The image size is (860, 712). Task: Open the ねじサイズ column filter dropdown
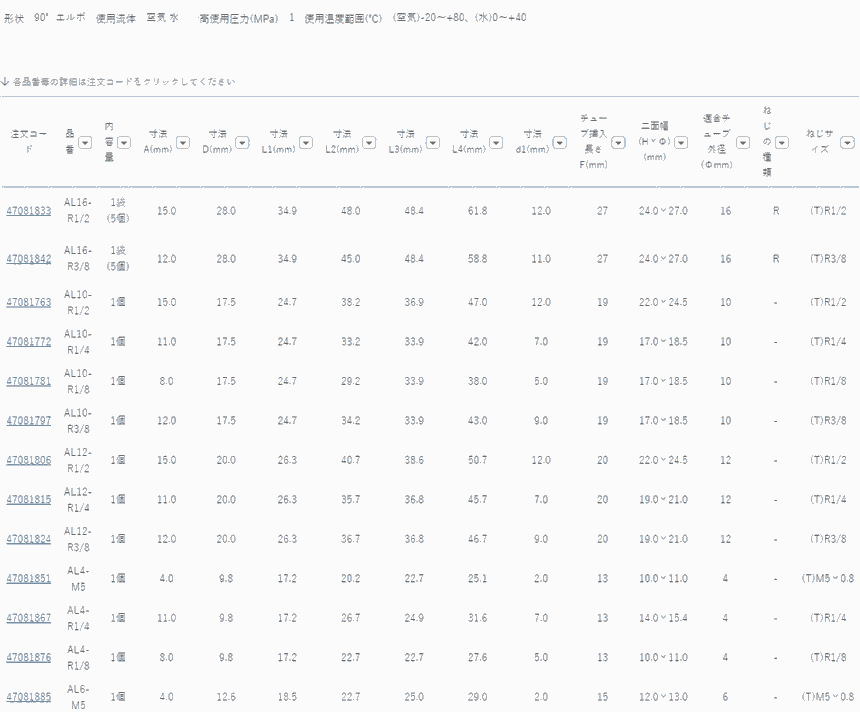[847, 142]
